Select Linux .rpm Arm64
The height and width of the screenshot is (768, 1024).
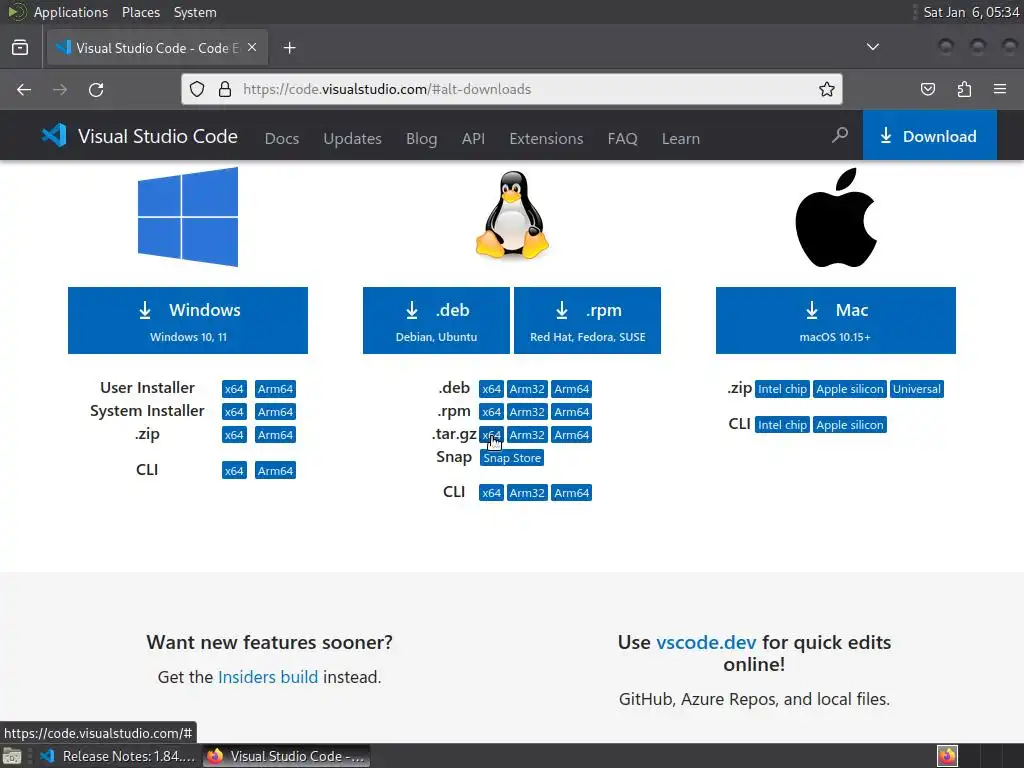tap(571, 412)
